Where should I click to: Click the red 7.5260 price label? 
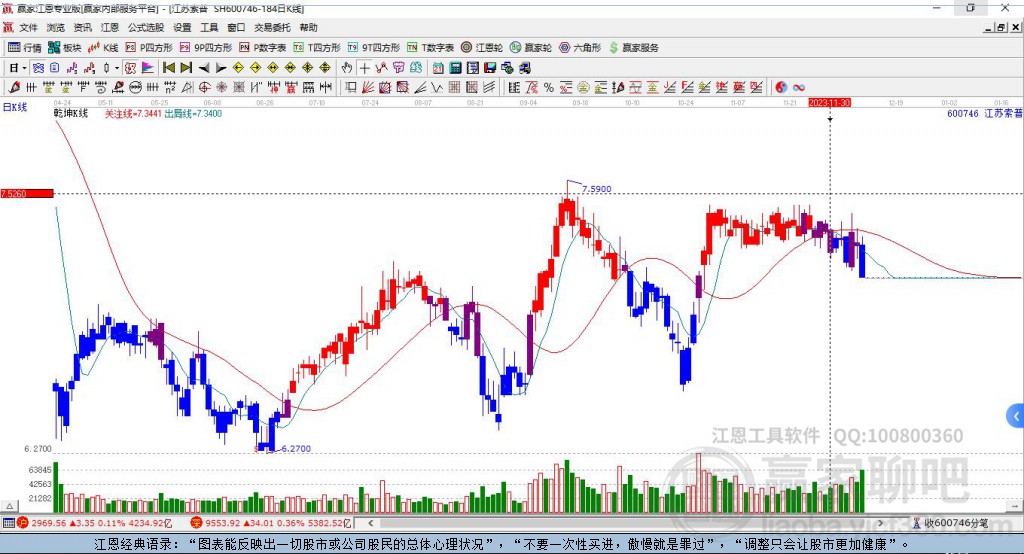coord(27,193)
